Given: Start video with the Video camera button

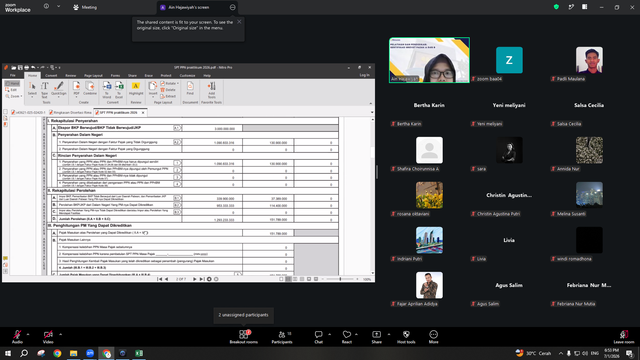Looking at the screenshot, I should coord(48,336).
